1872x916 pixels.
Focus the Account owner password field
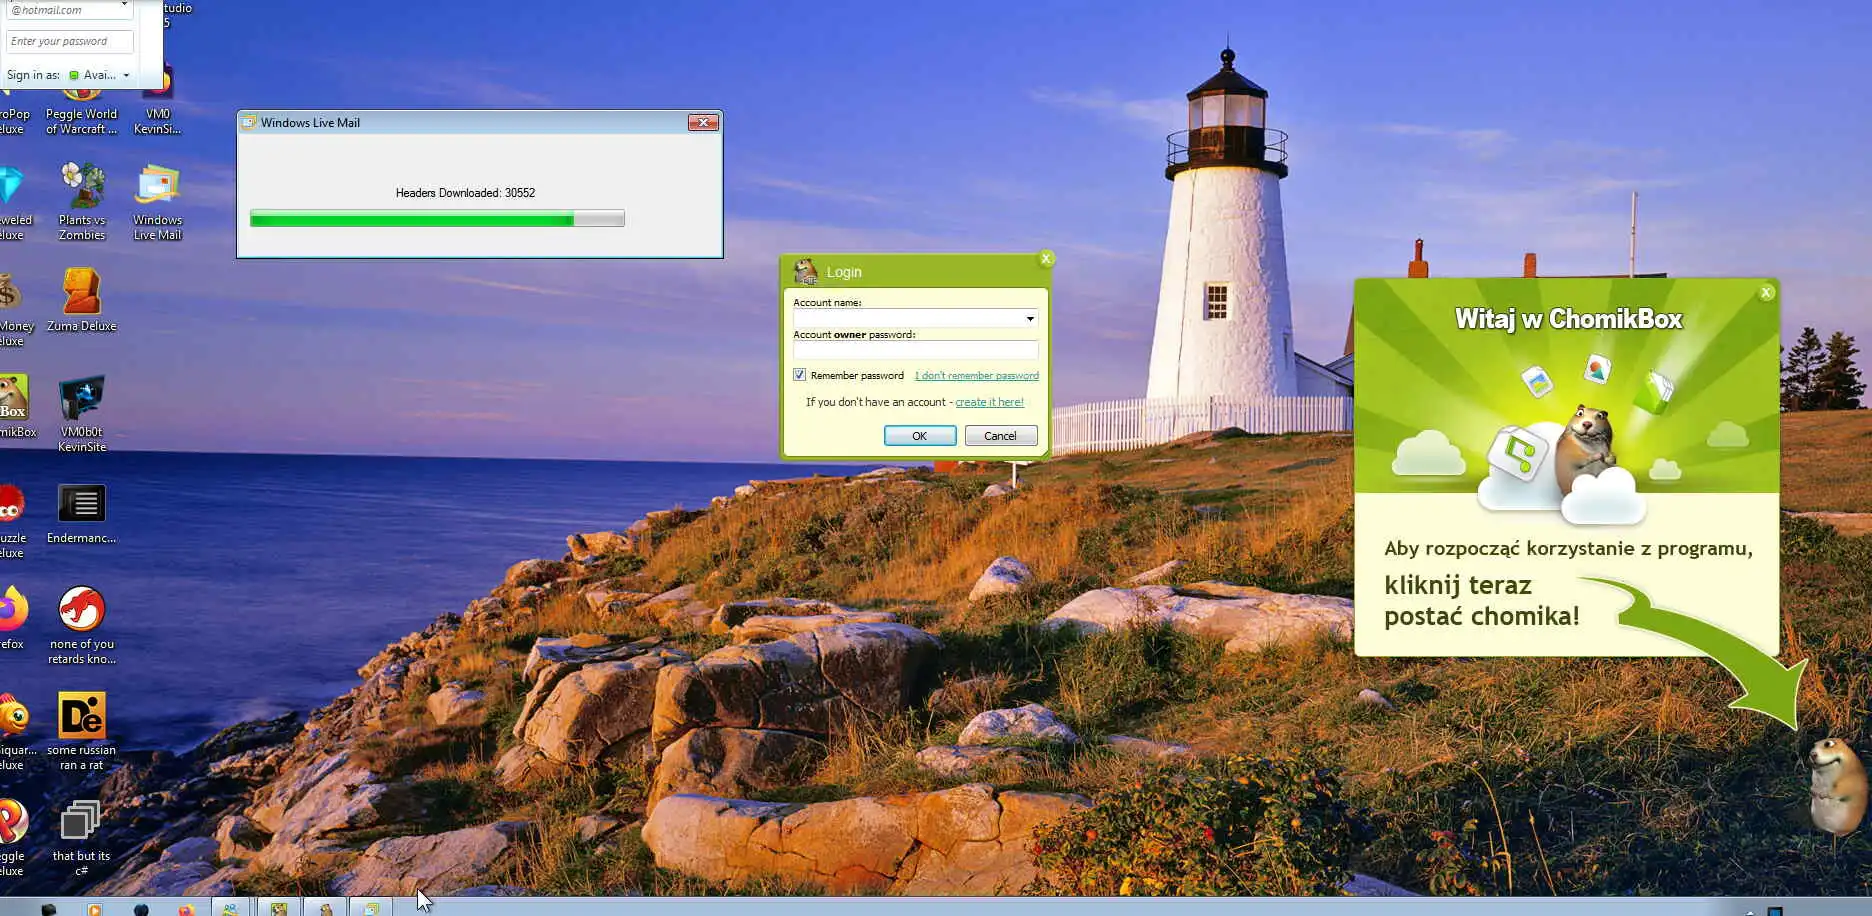click(915, 351)
